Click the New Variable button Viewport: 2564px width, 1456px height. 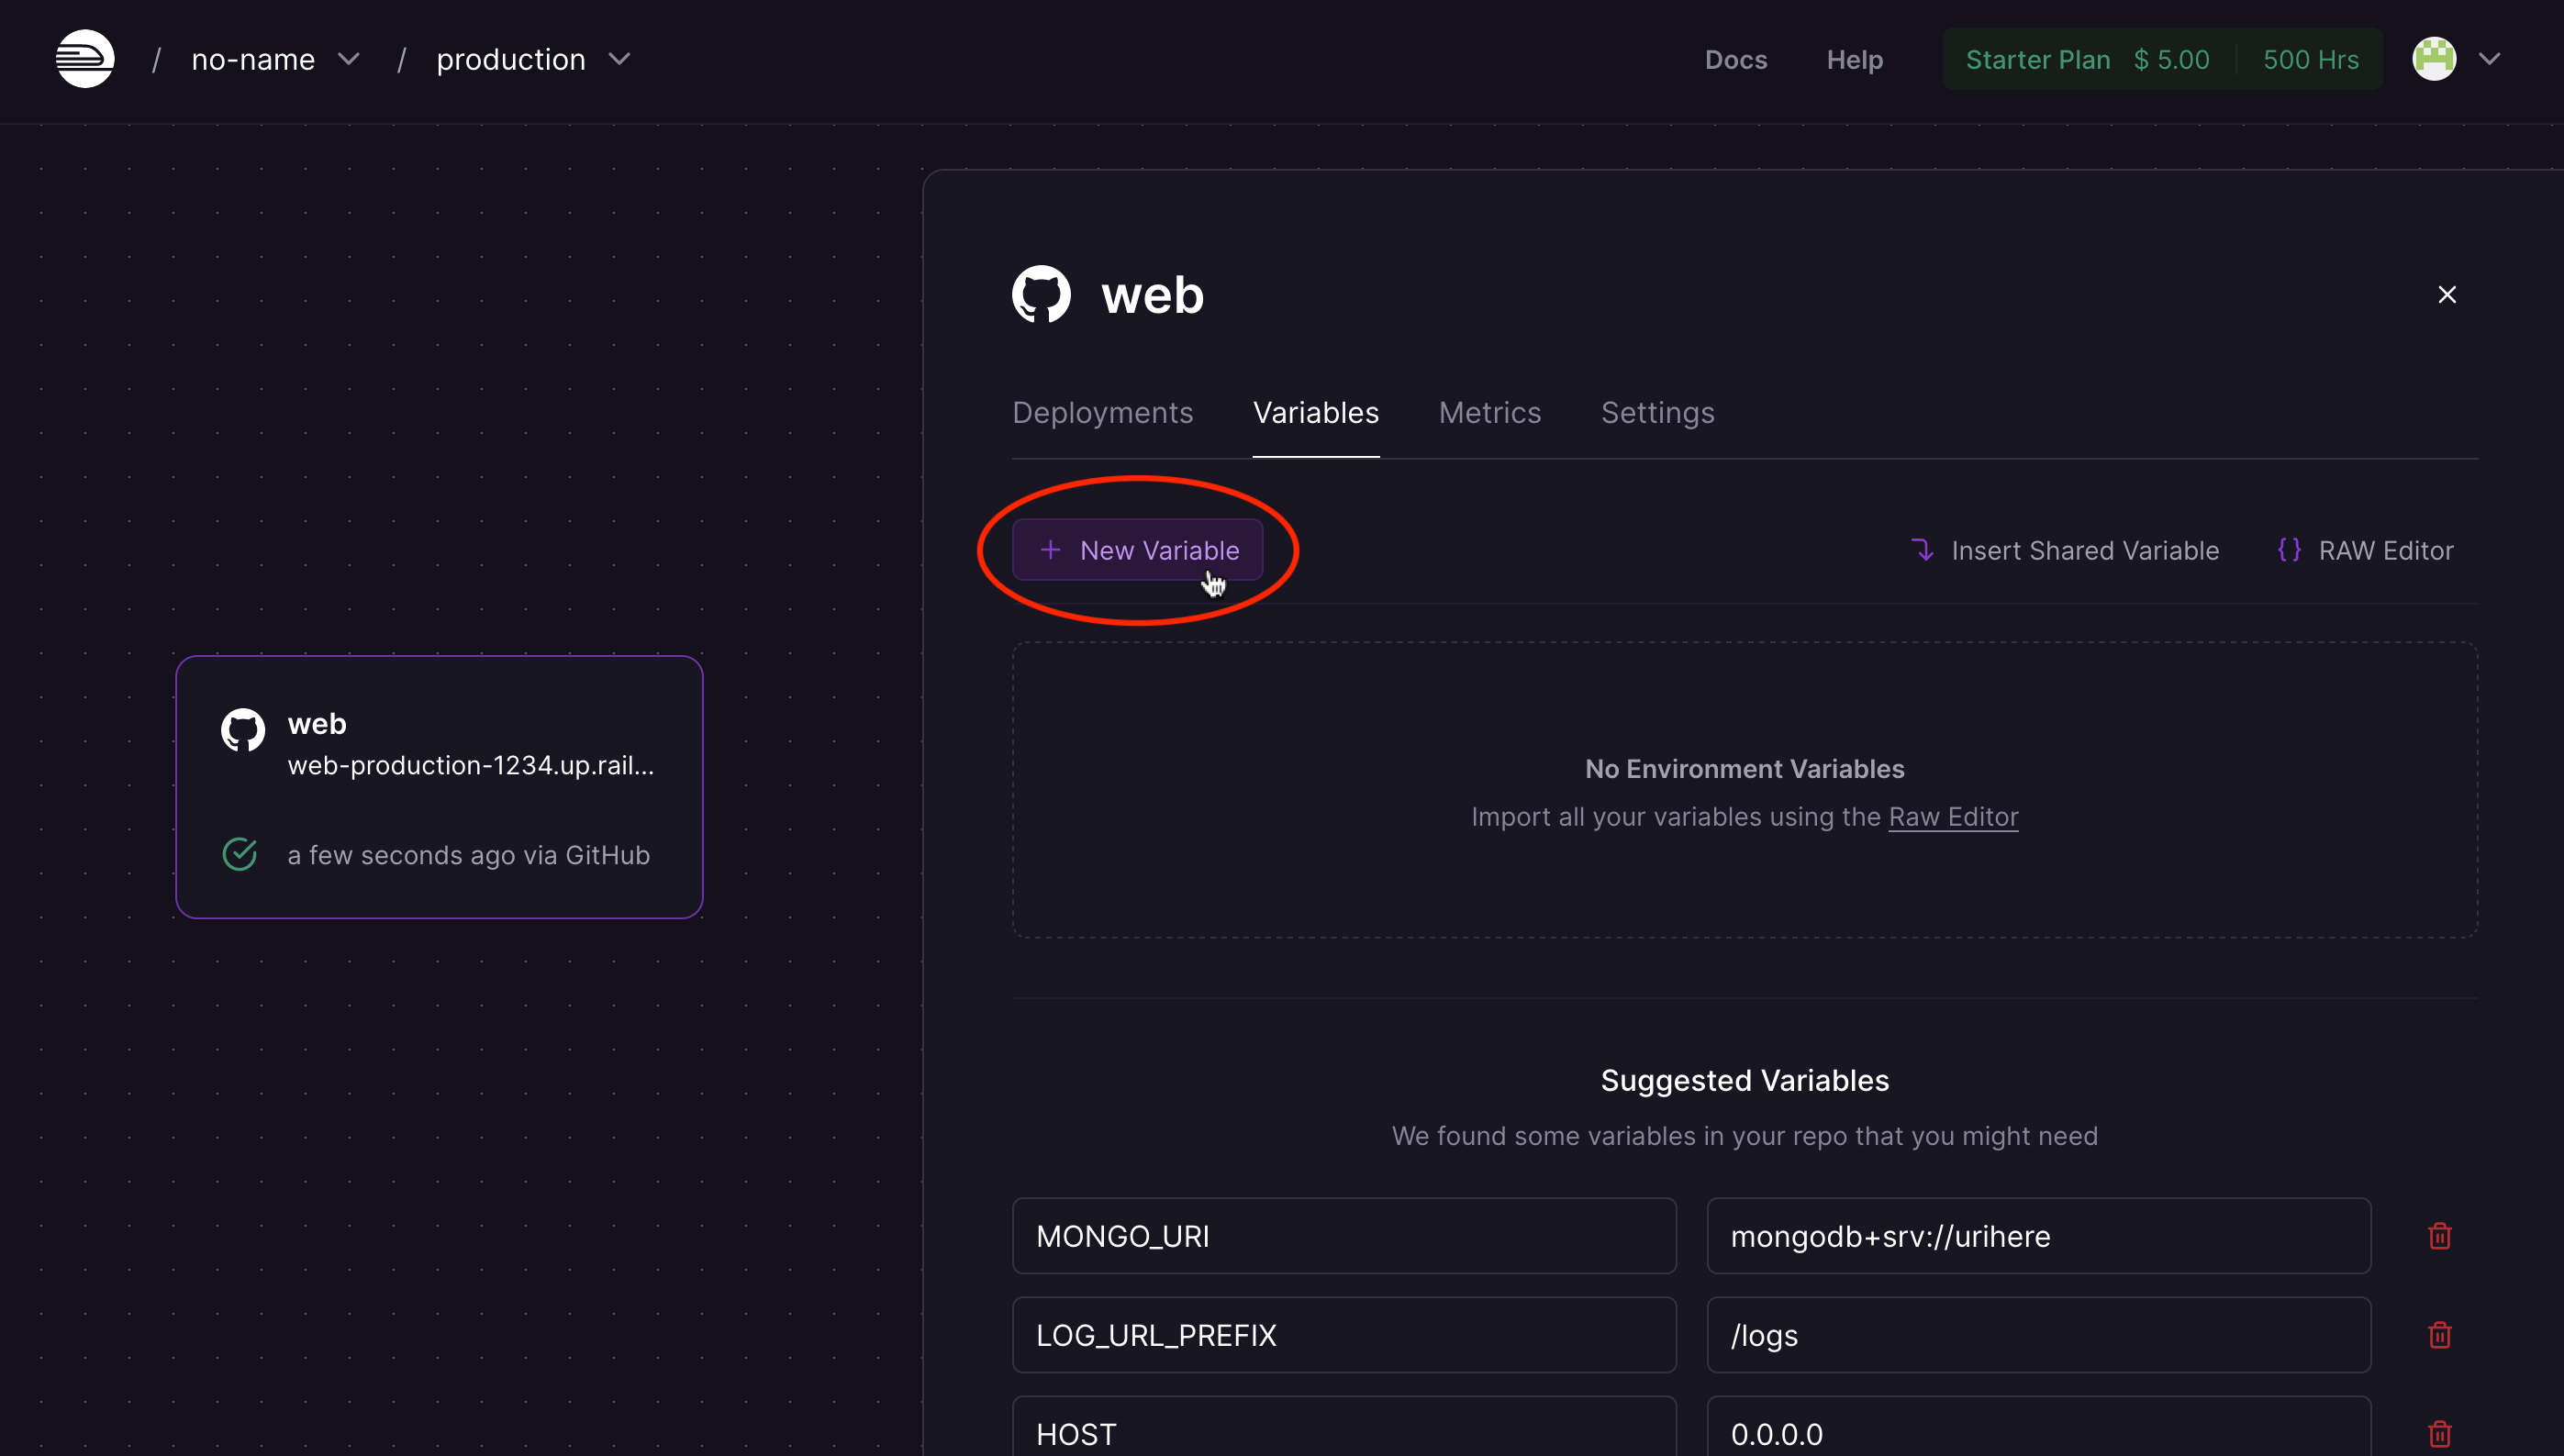(x=1139, y=549)
